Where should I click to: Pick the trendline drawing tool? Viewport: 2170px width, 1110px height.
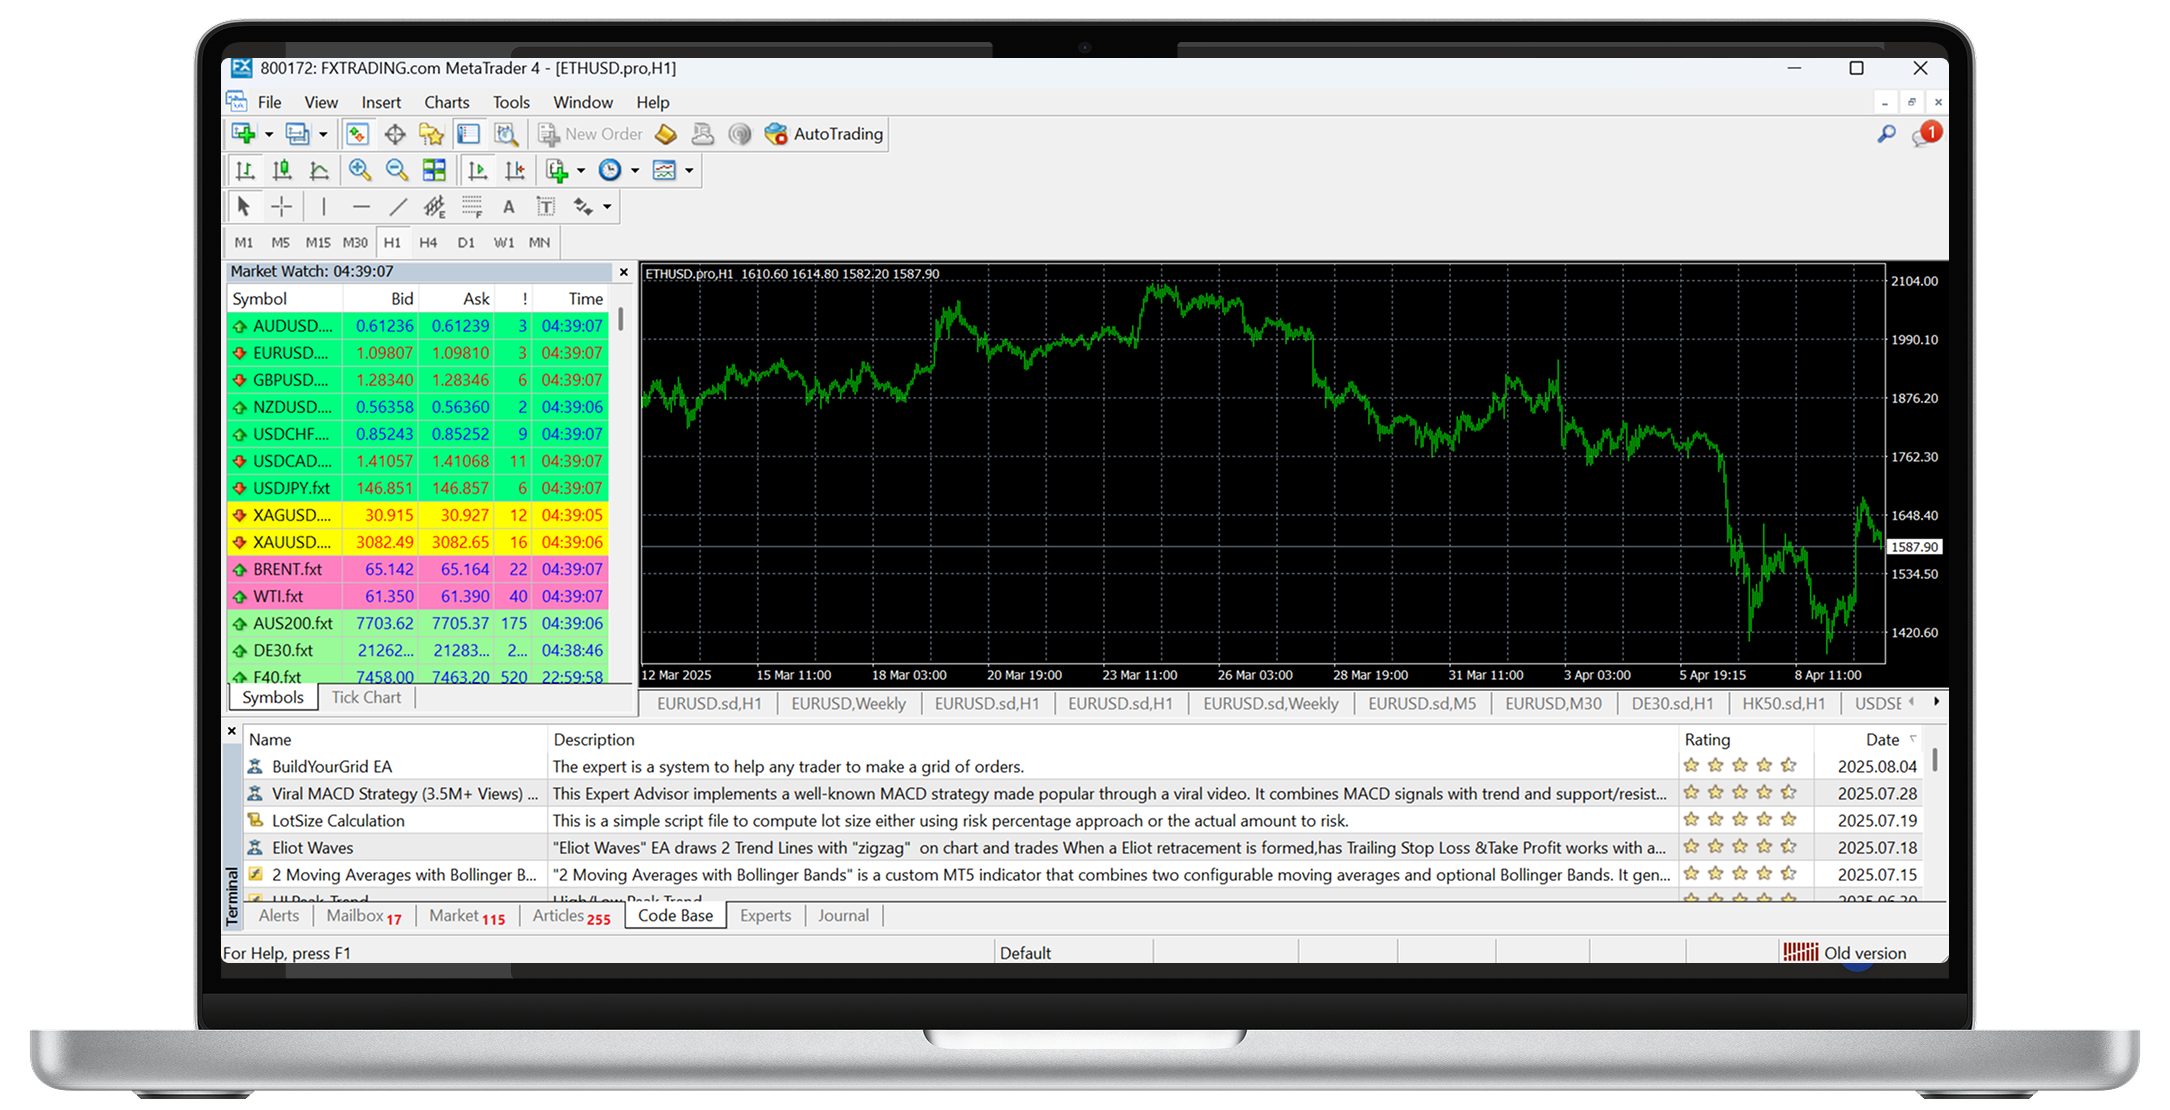point(398,207)
